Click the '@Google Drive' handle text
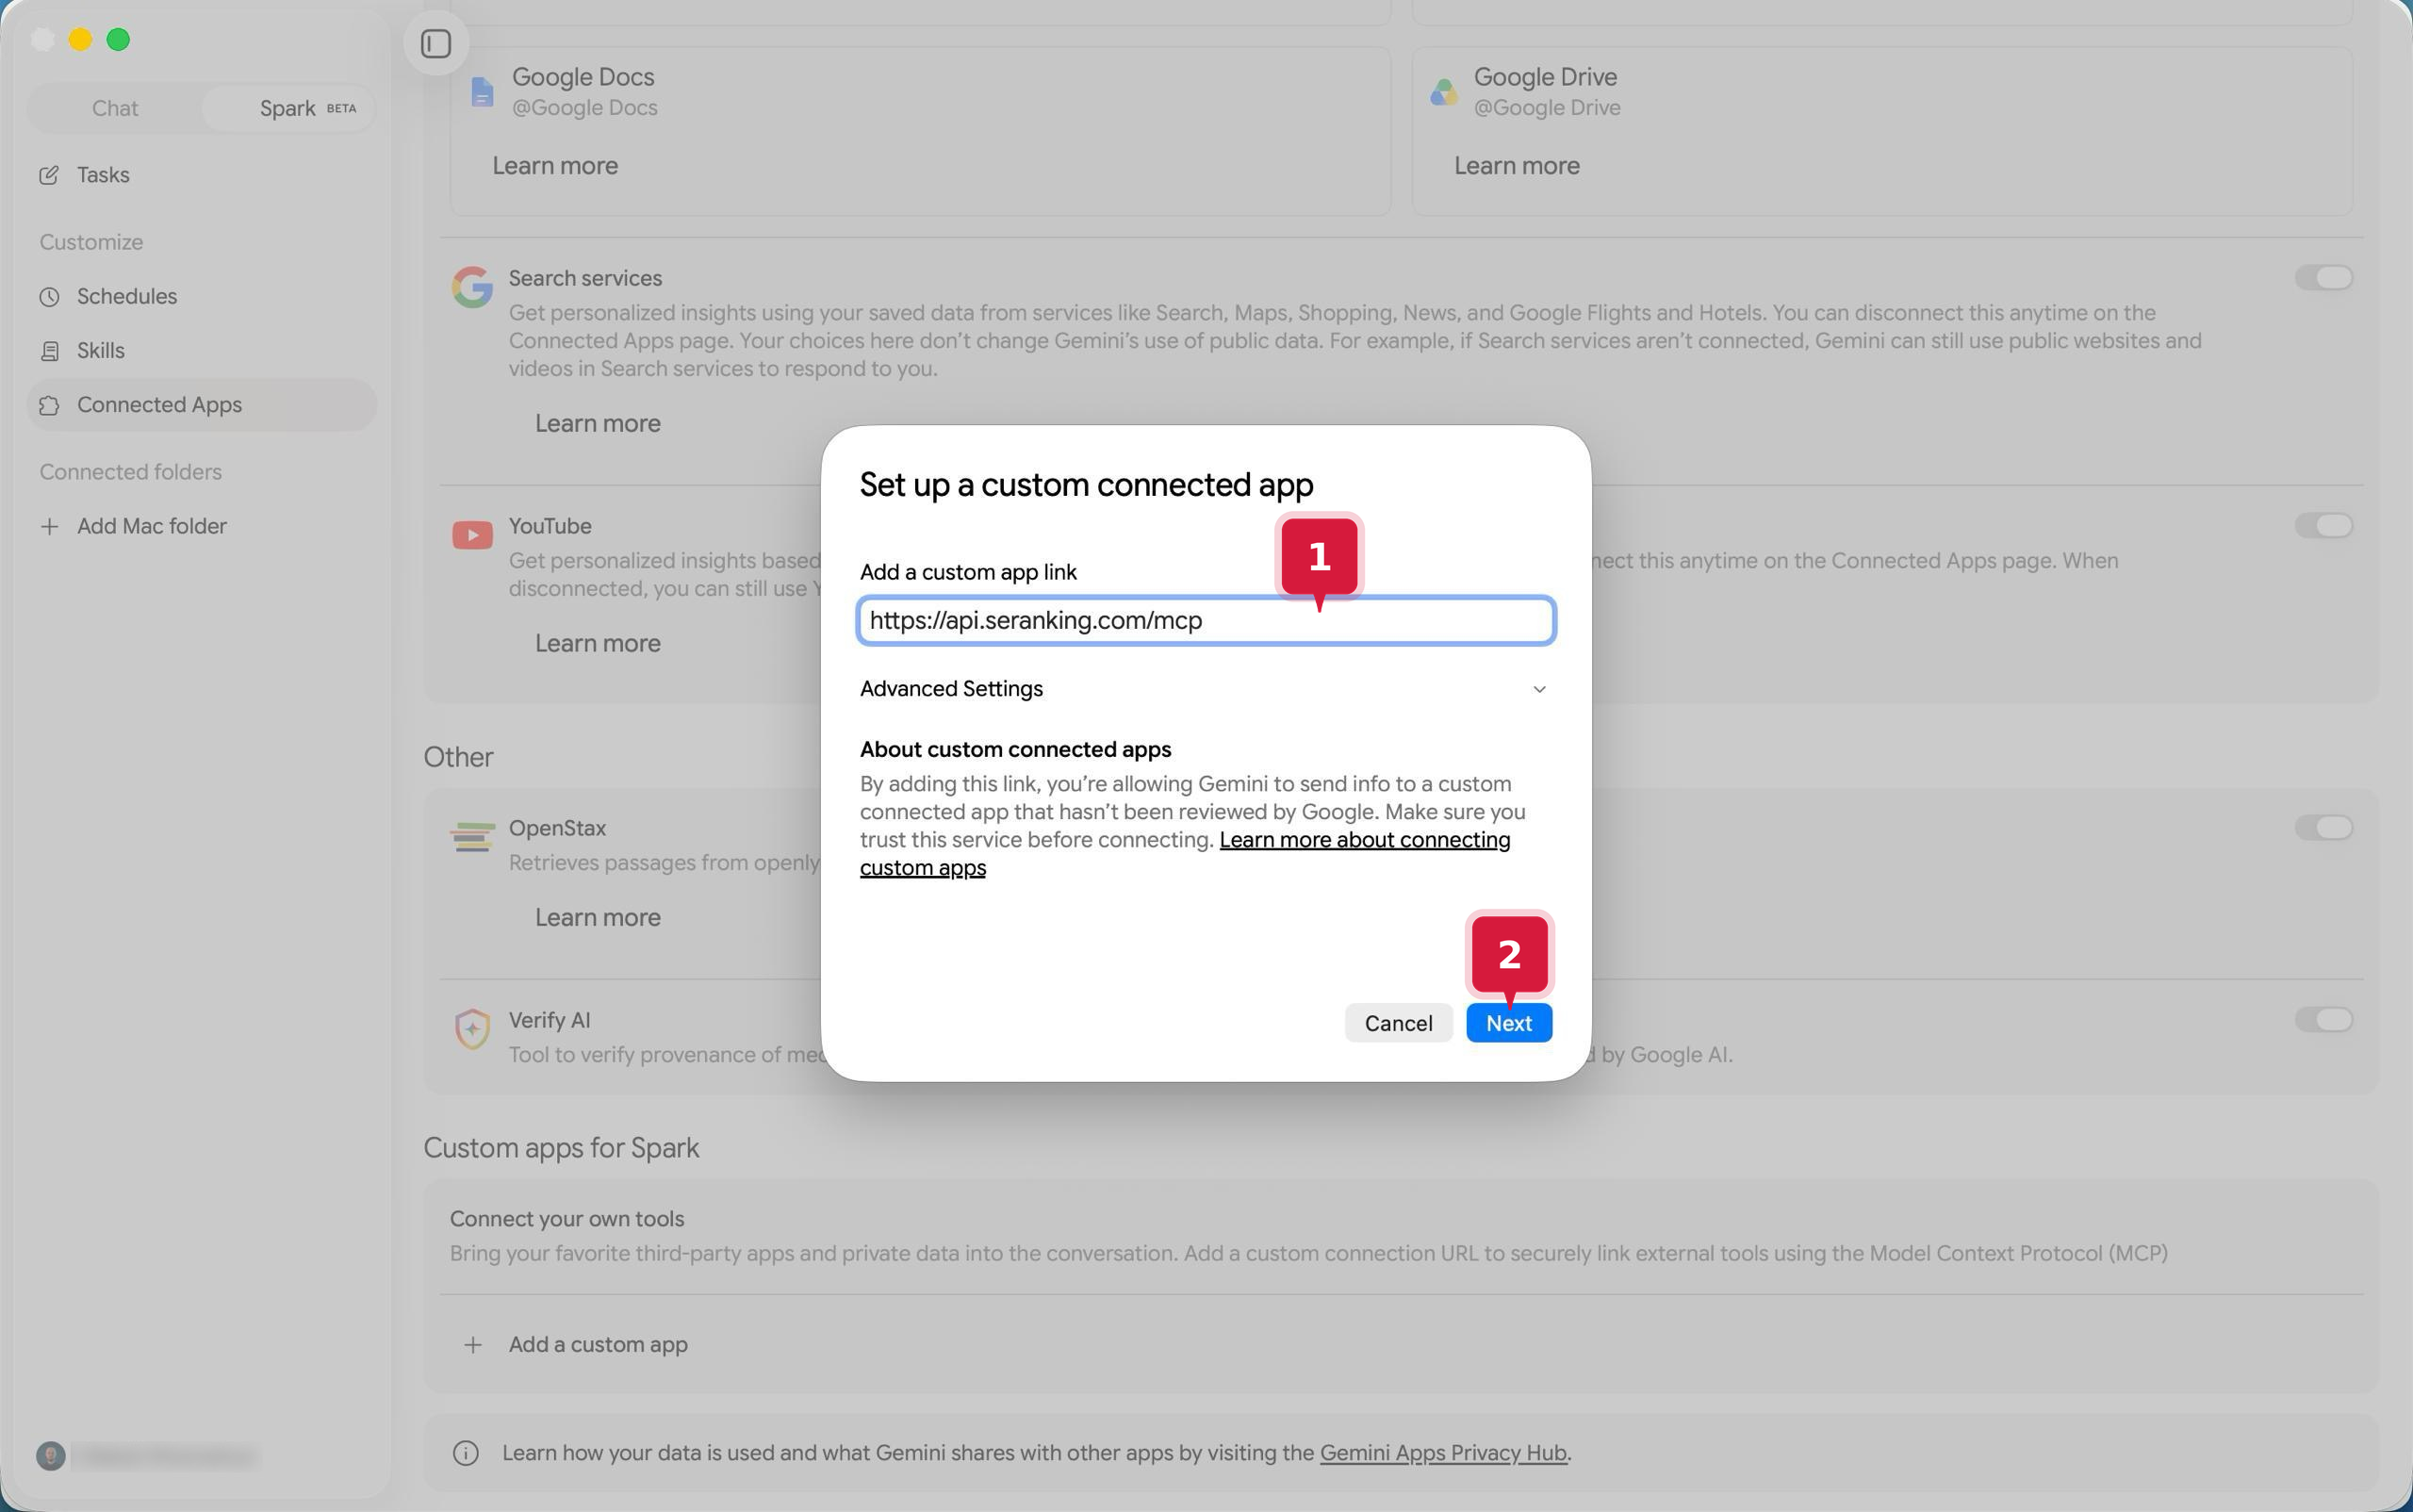 tap(1547, 108)
